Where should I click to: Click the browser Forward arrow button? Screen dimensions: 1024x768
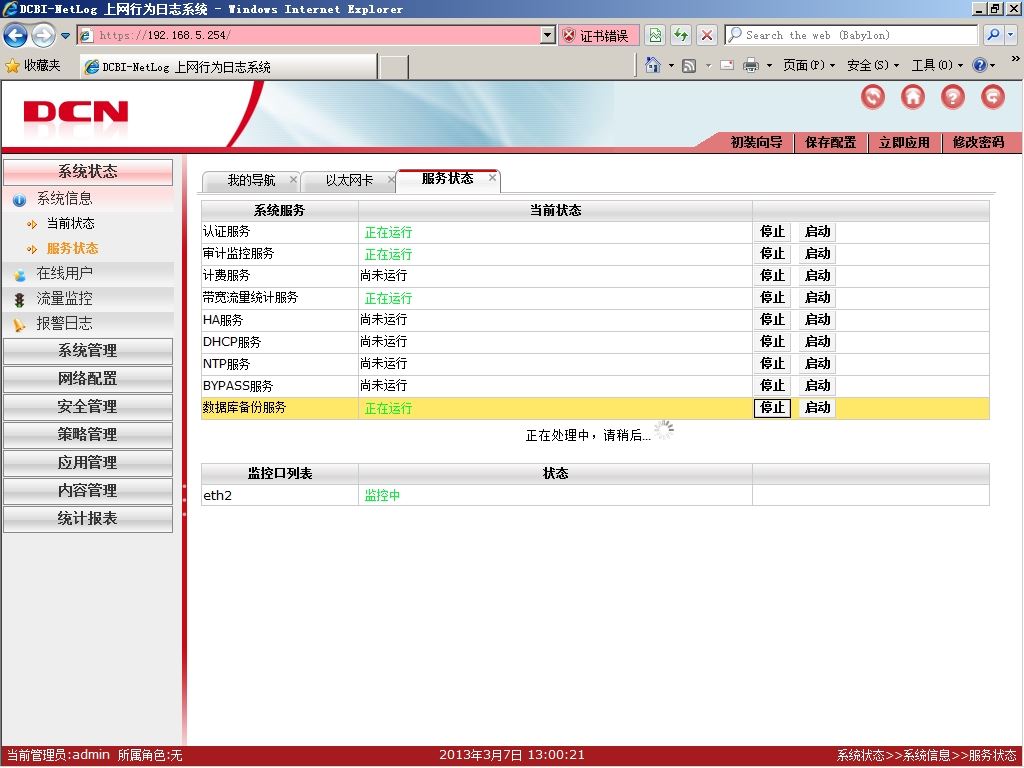[x=44, y=35]
